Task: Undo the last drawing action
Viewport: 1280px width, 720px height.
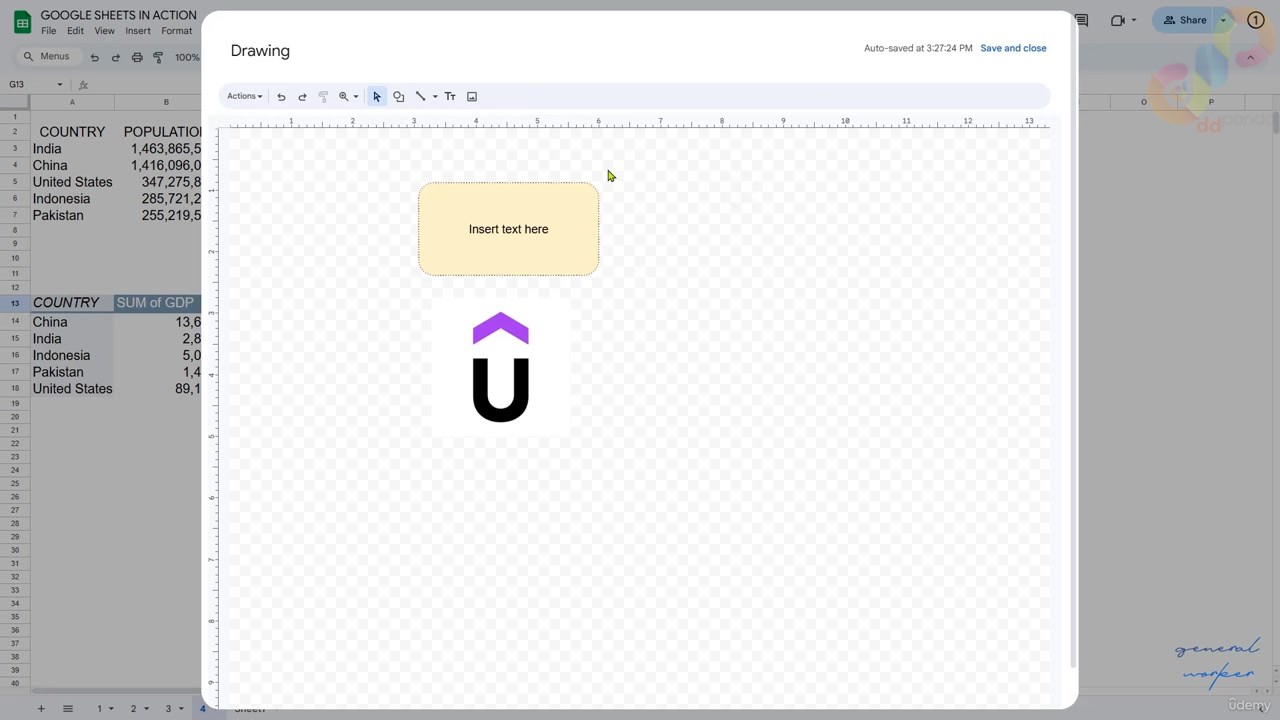Action: coord(281,97)
